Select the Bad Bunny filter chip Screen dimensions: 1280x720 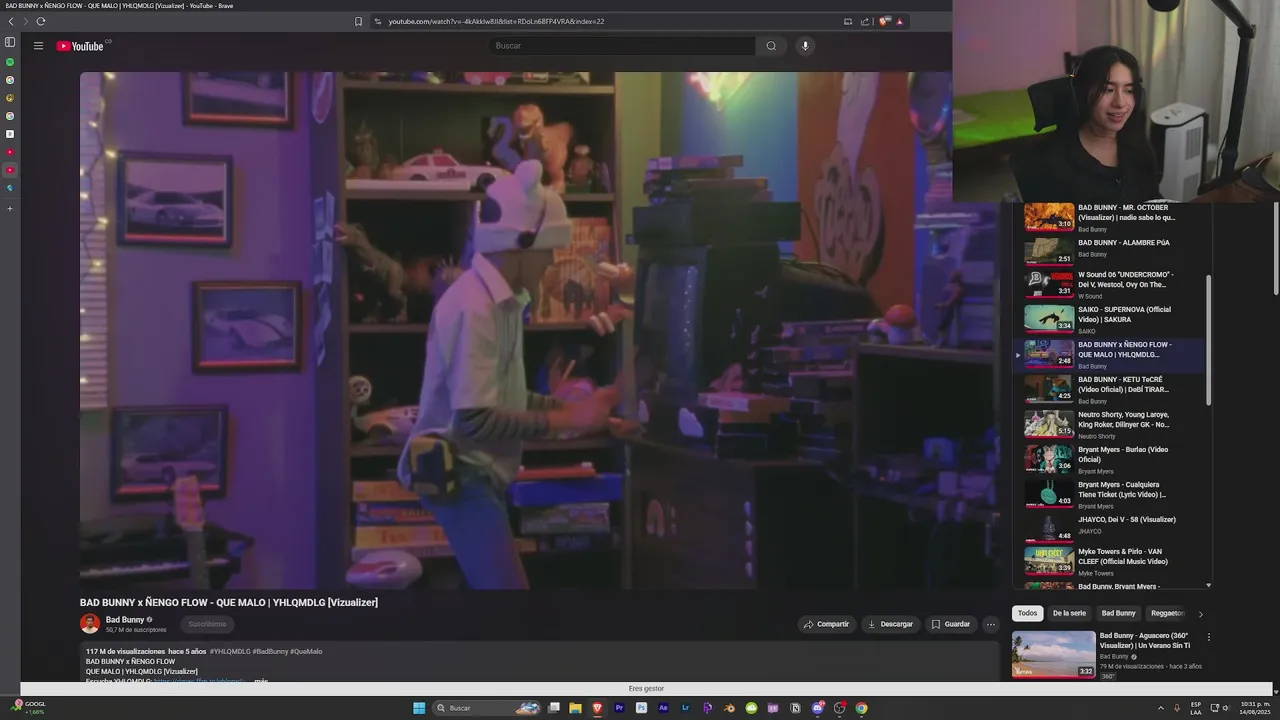1118,613
